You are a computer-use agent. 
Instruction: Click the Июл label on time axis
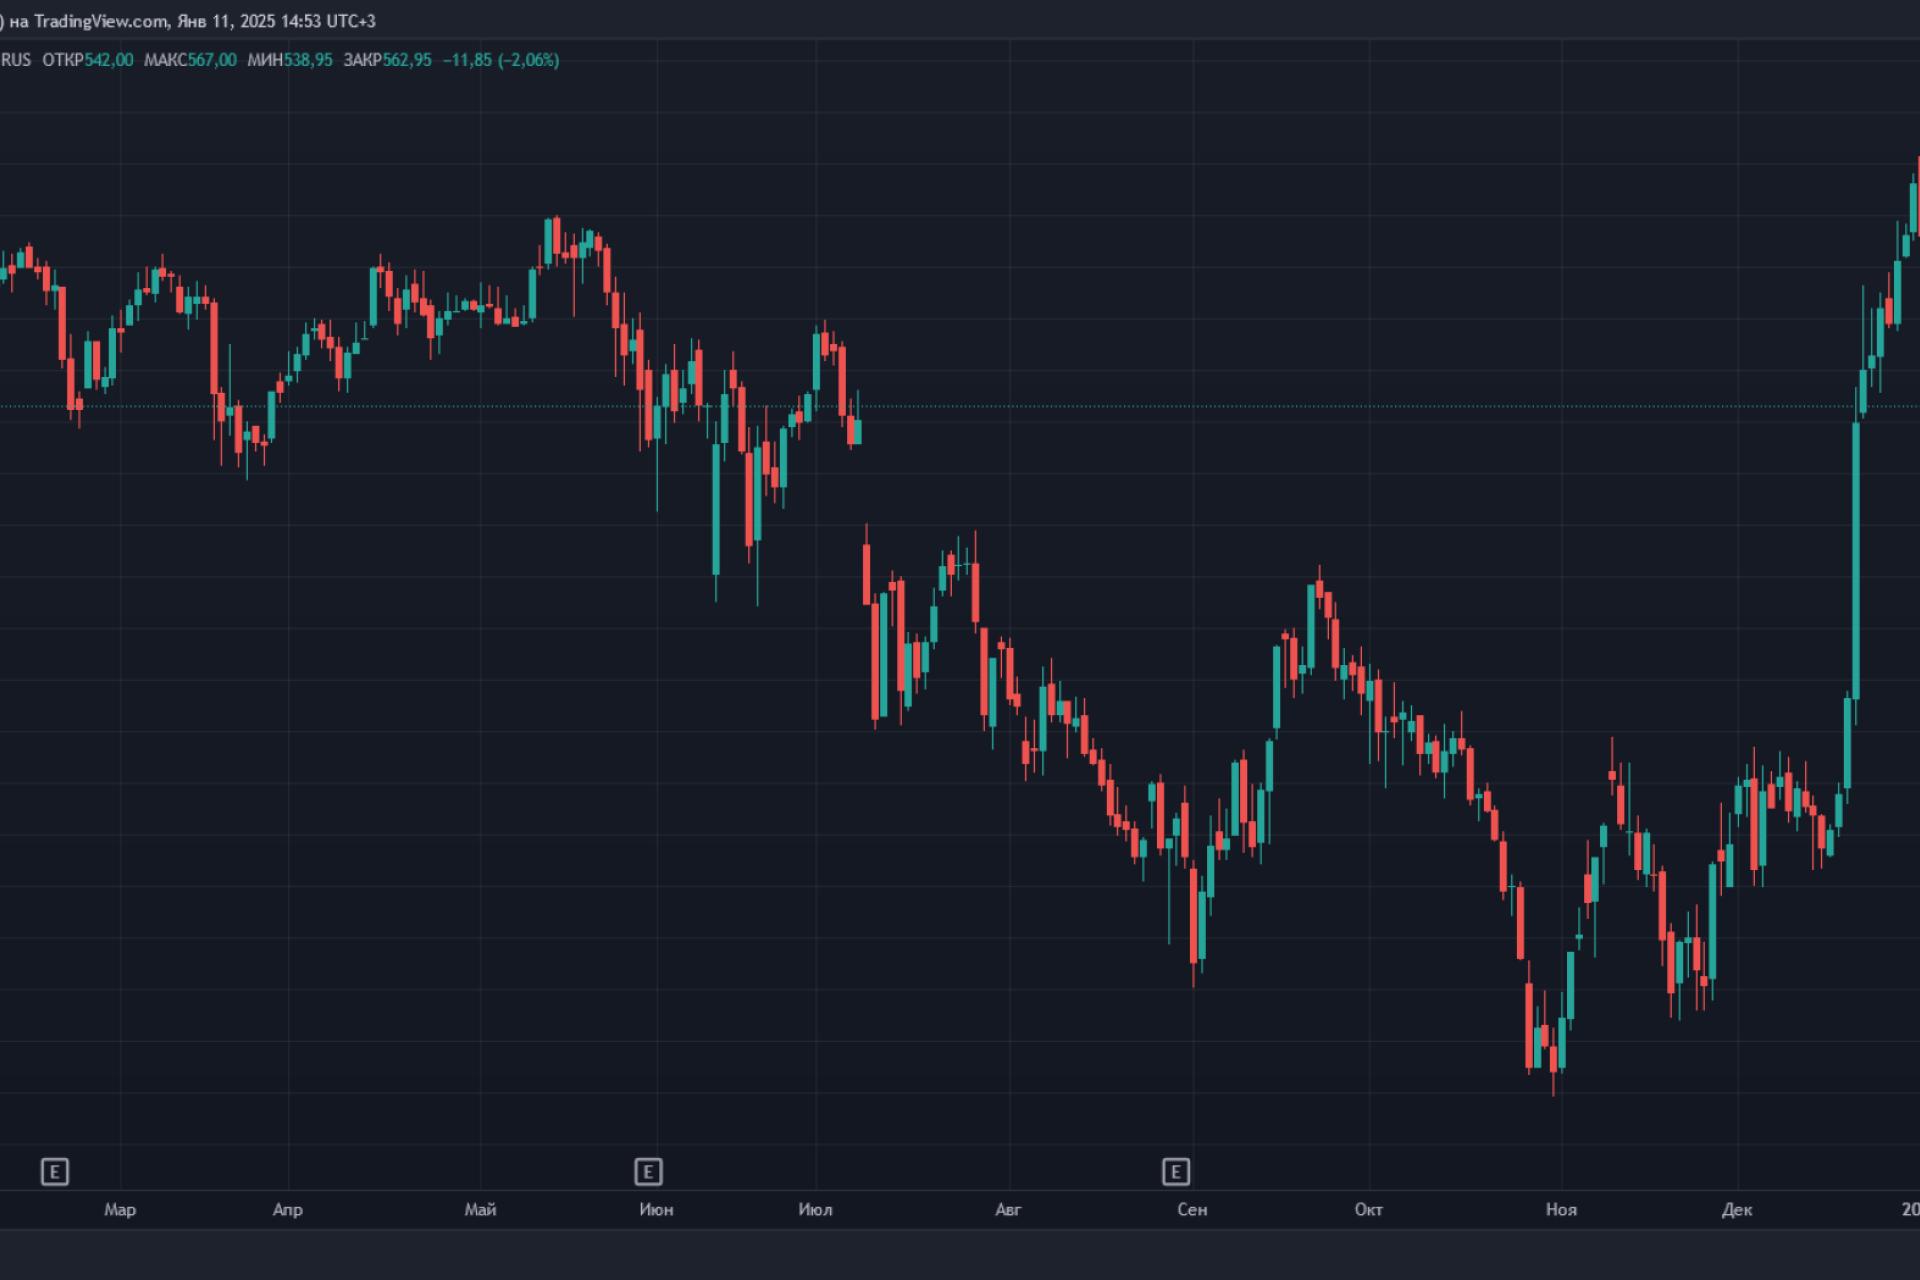(x=816, y=1210)
